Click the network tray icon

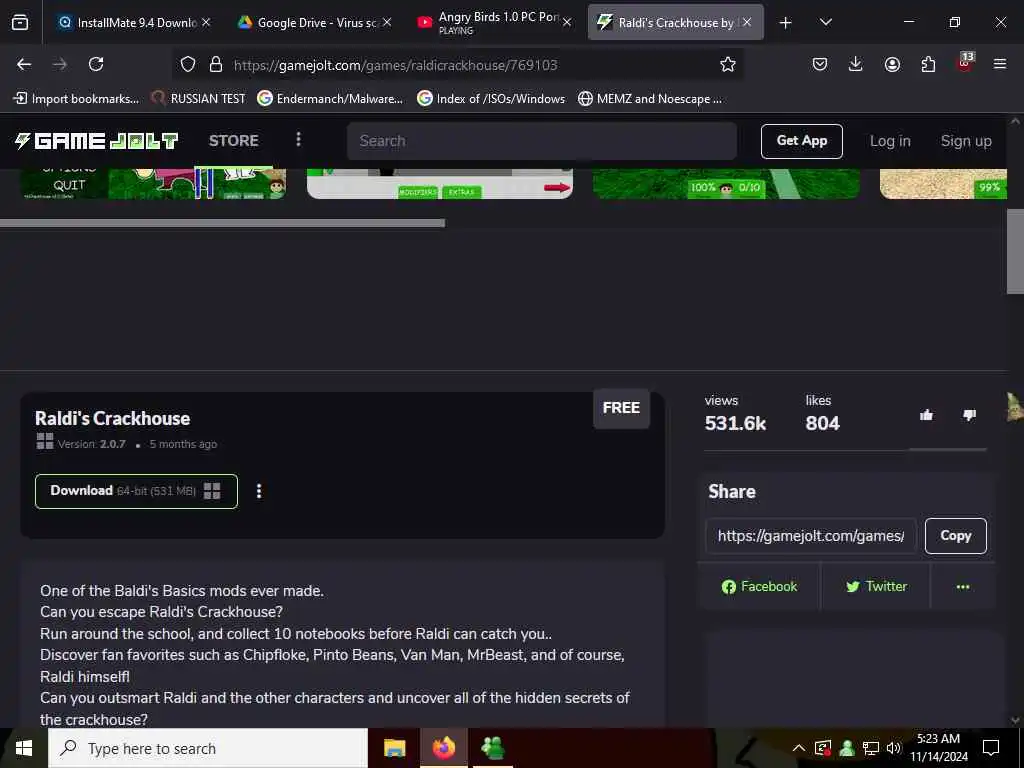point(871,748)
